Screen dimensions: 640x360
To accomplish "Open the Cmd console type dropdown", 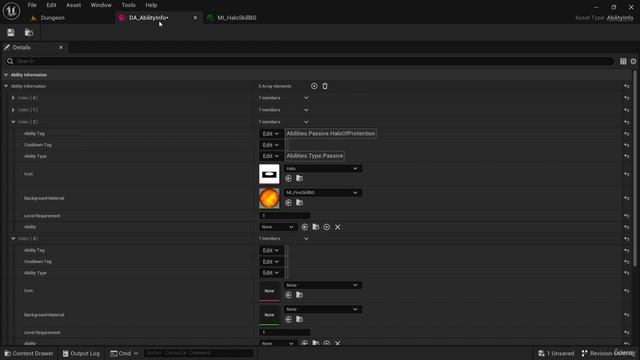I will point(124,353).
